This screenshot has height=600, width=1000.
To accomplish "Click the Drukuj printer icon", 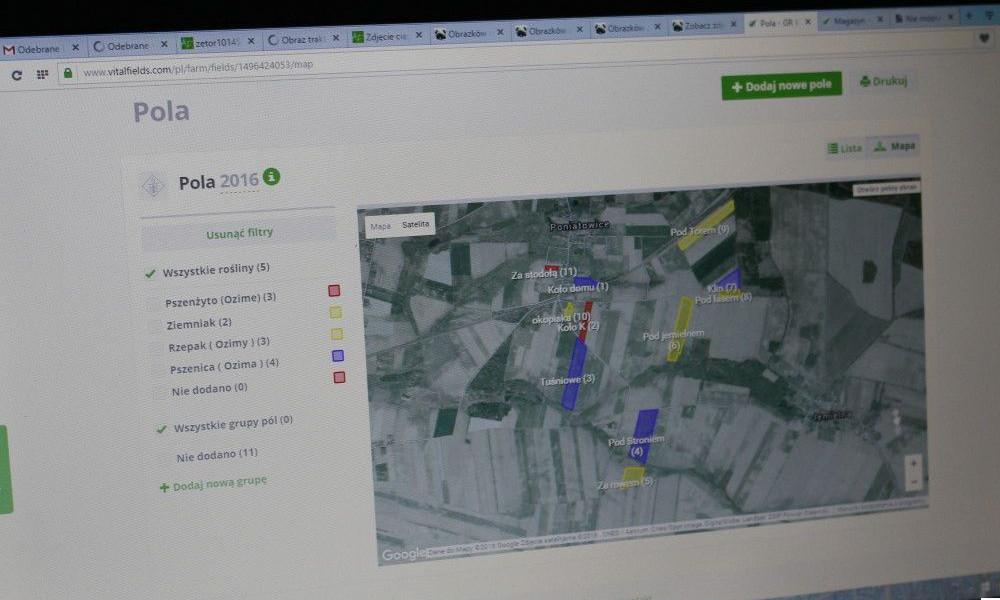I will tap(866, 82).
